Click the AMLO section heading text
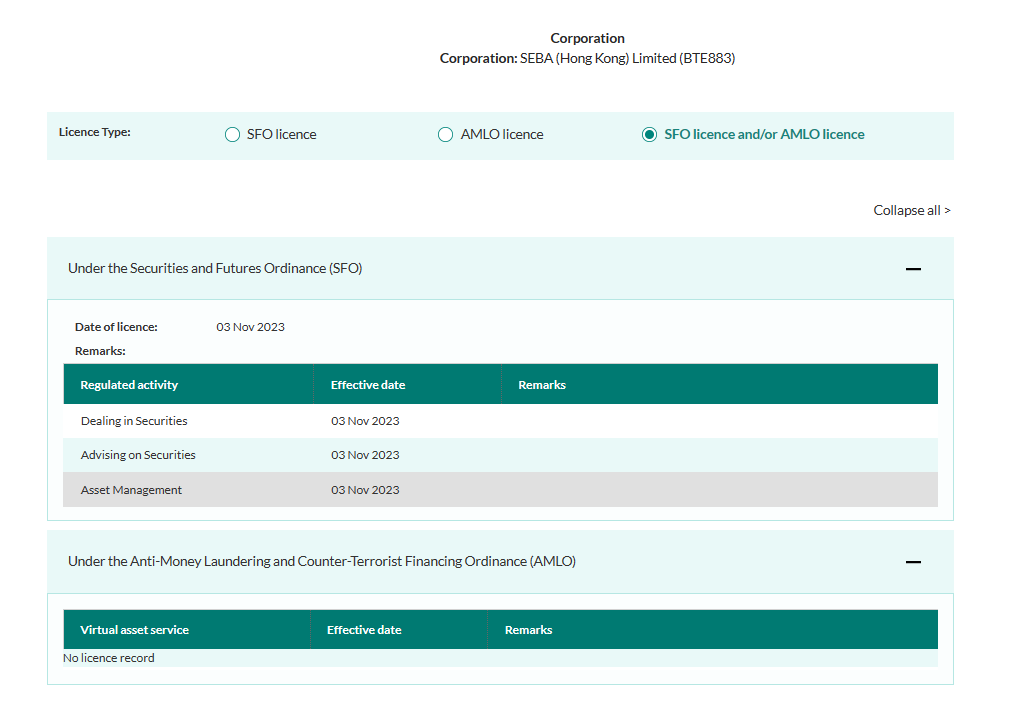Screen dimensions: 1018x710 click(x=322, y=561)
